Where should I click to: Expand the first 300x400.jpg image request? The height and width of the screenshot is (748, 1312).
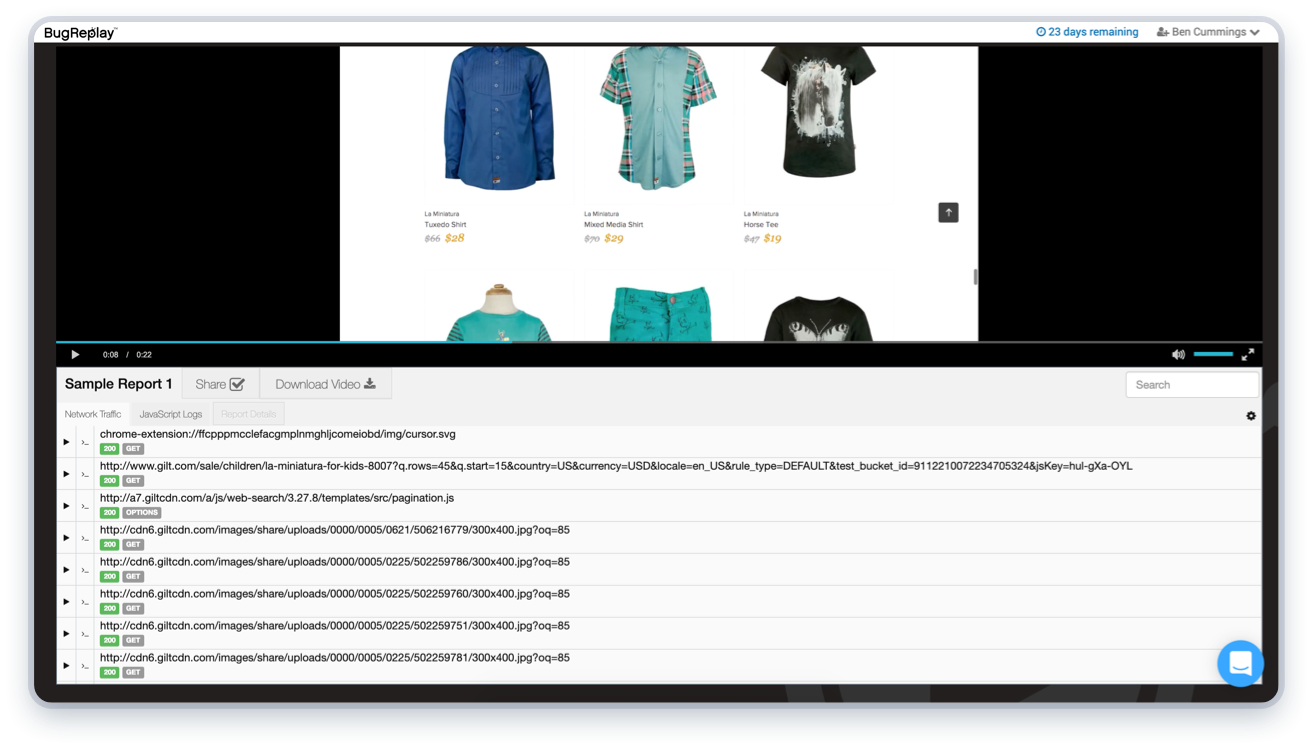pos(66,537)
